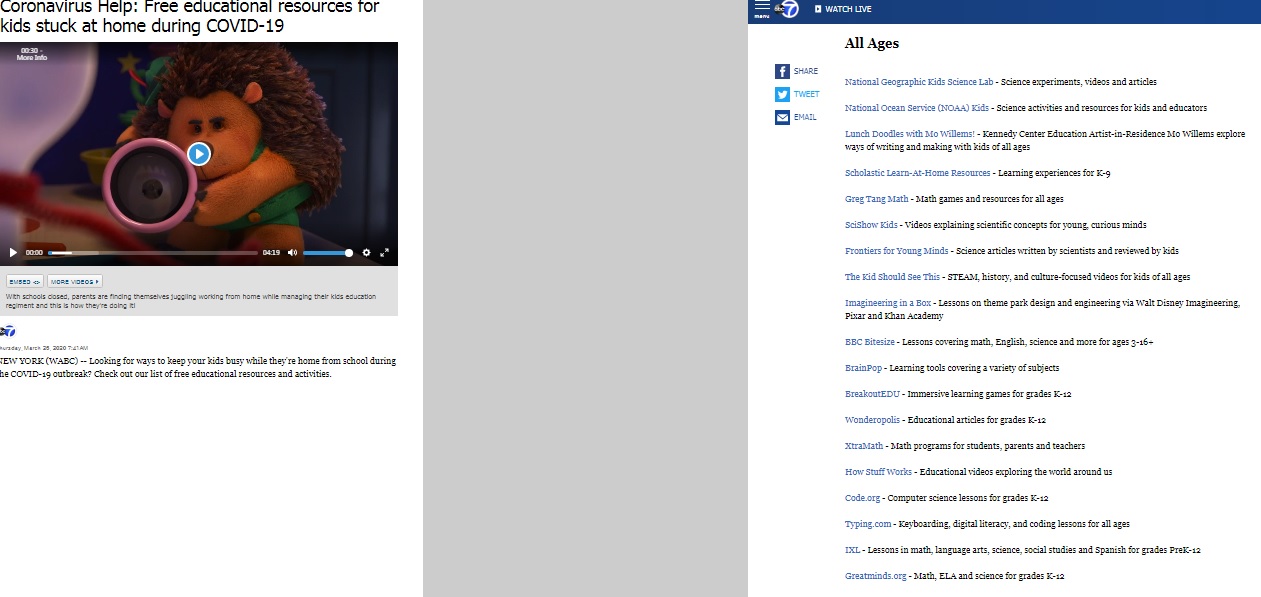Open the National Geographic Kids Science Lab link
The image size is (1261, 597).
pos(919,82)
